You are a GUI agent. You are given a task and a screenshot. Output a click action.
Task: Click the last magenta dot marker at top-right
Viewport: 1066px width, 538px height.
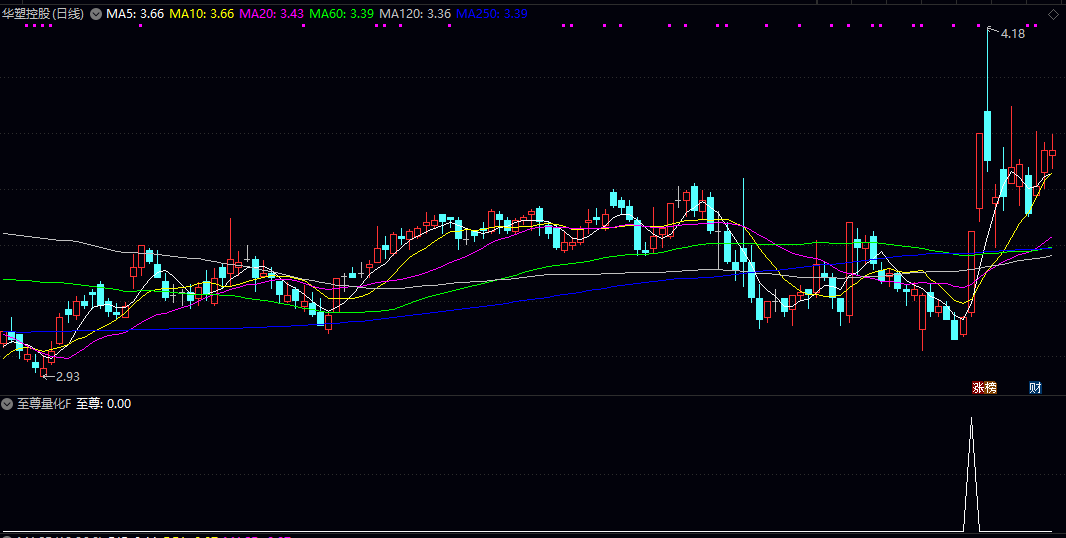pos(1037,26)
